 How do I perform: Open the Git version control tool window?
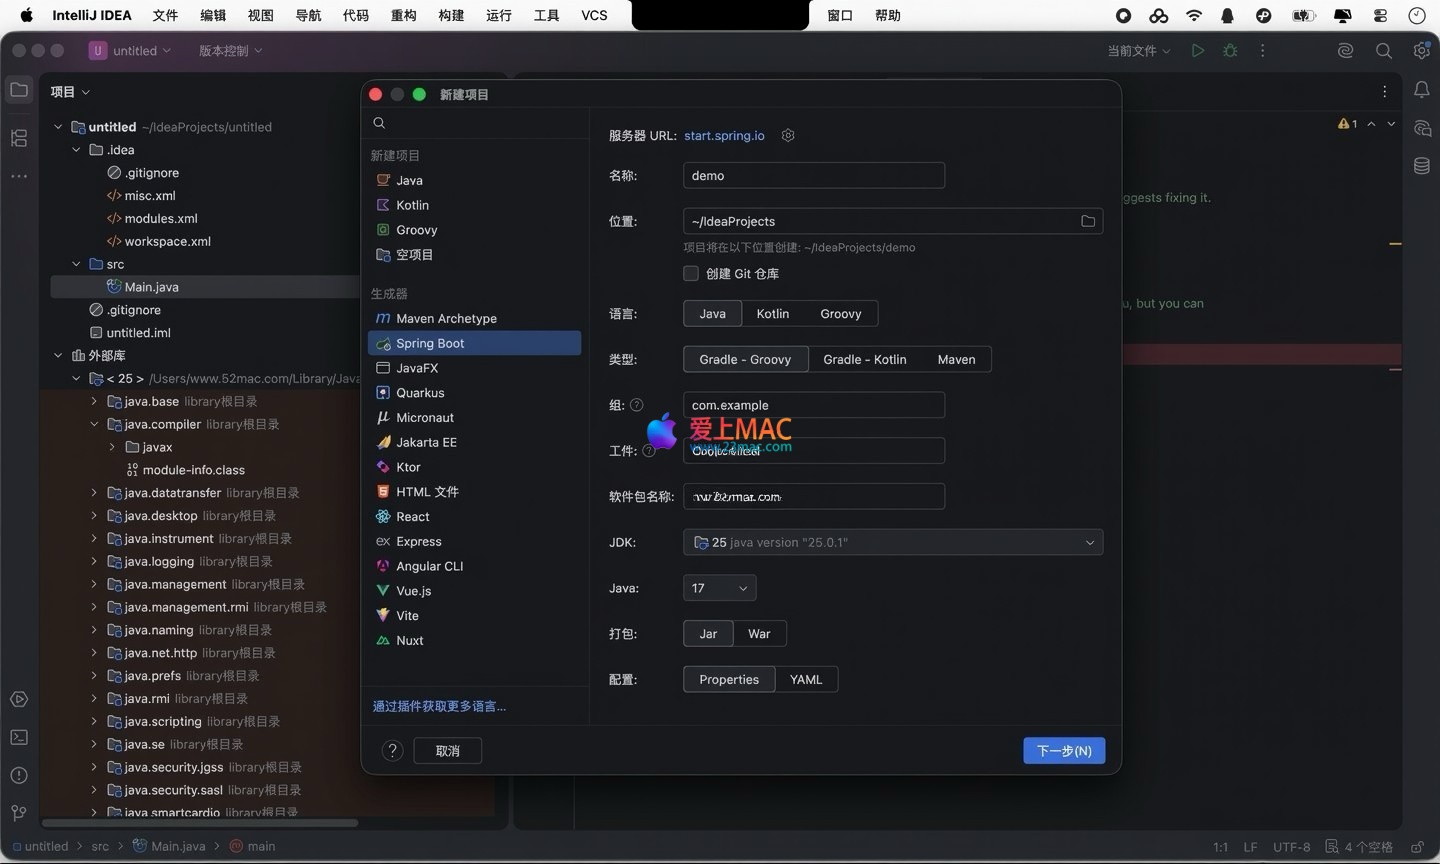(x=19, y=813)
